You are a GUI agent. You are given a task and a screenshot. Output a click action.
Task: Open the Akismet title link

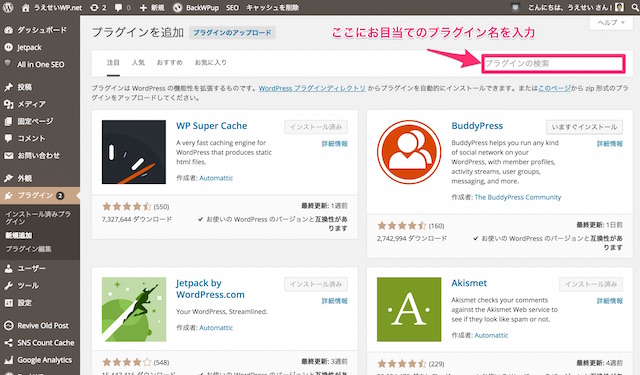469,283
